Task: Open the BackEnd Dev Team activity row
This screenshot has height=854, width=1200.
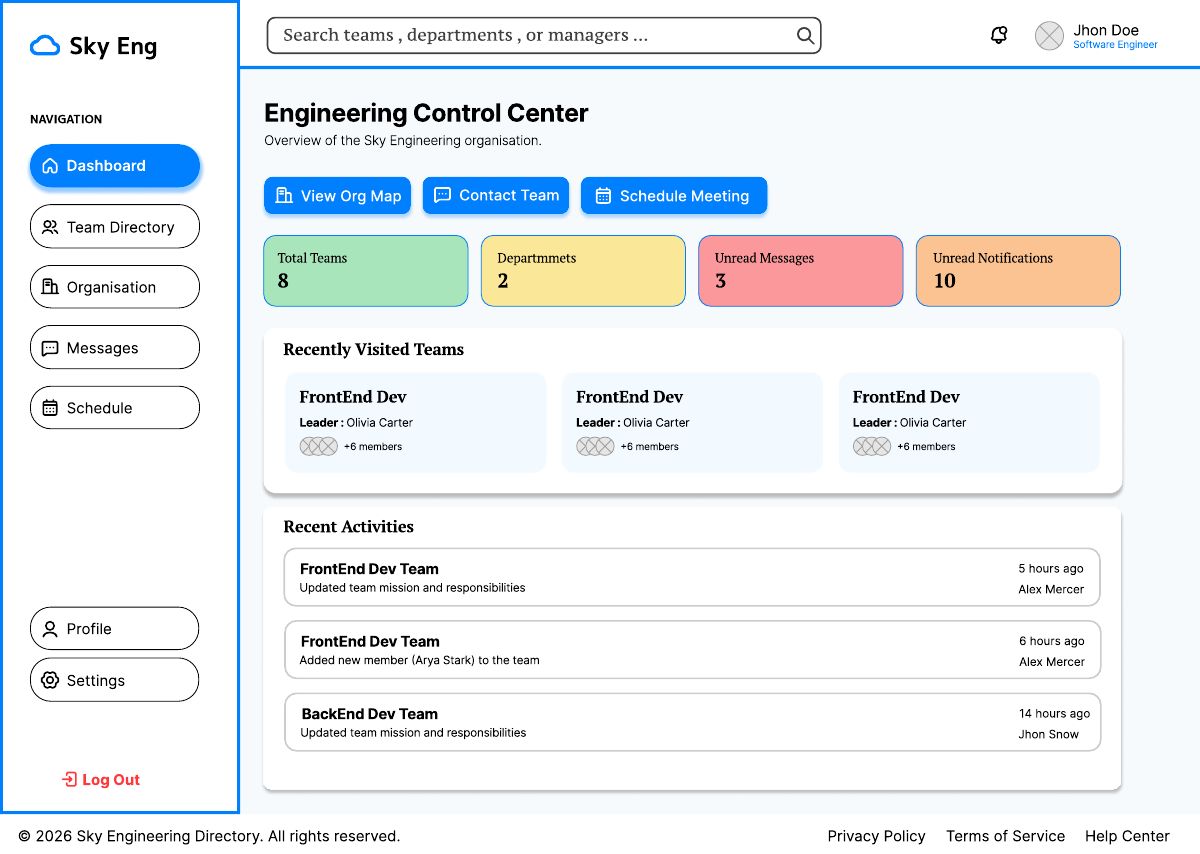Action: coord(692,722)
